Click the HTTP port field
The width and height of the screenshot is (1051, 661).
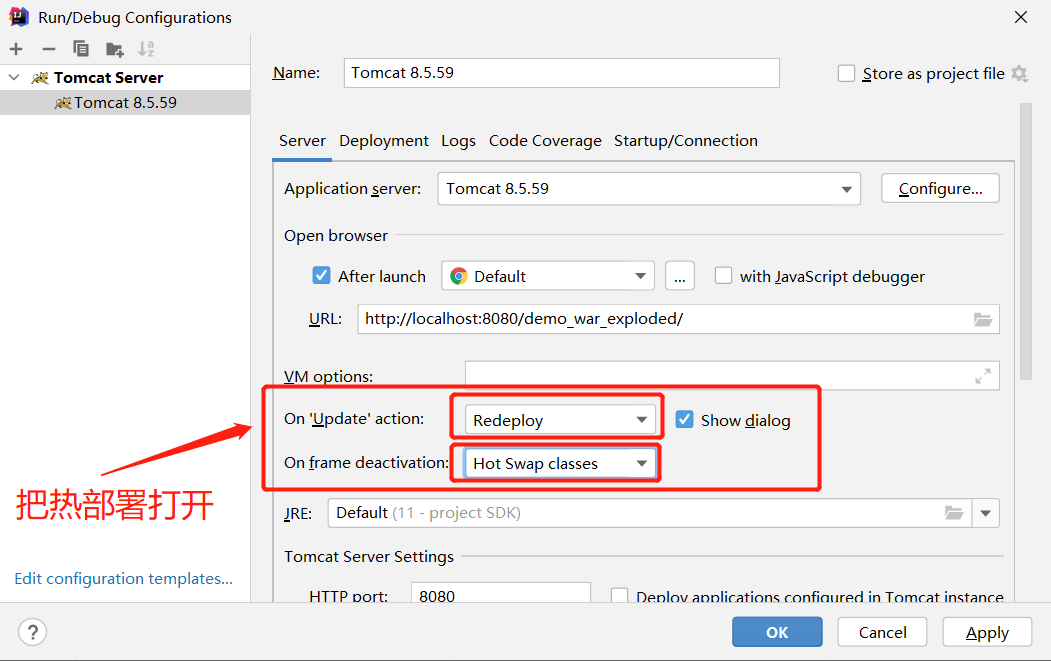point(501,594)
